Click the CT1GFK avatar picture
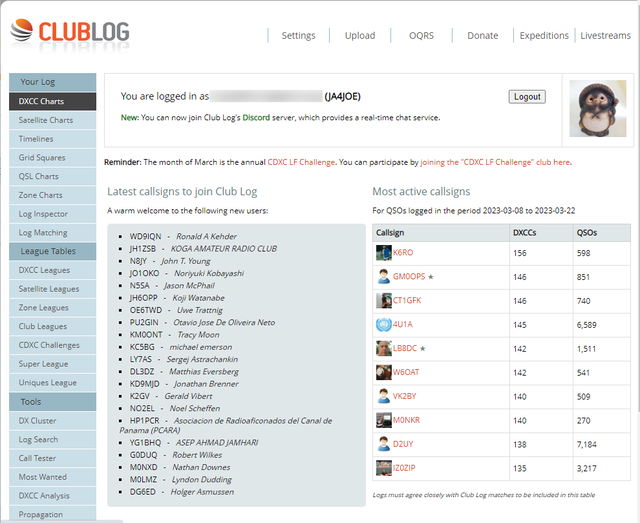The image size is (640, 523). (x=384, y=300)
